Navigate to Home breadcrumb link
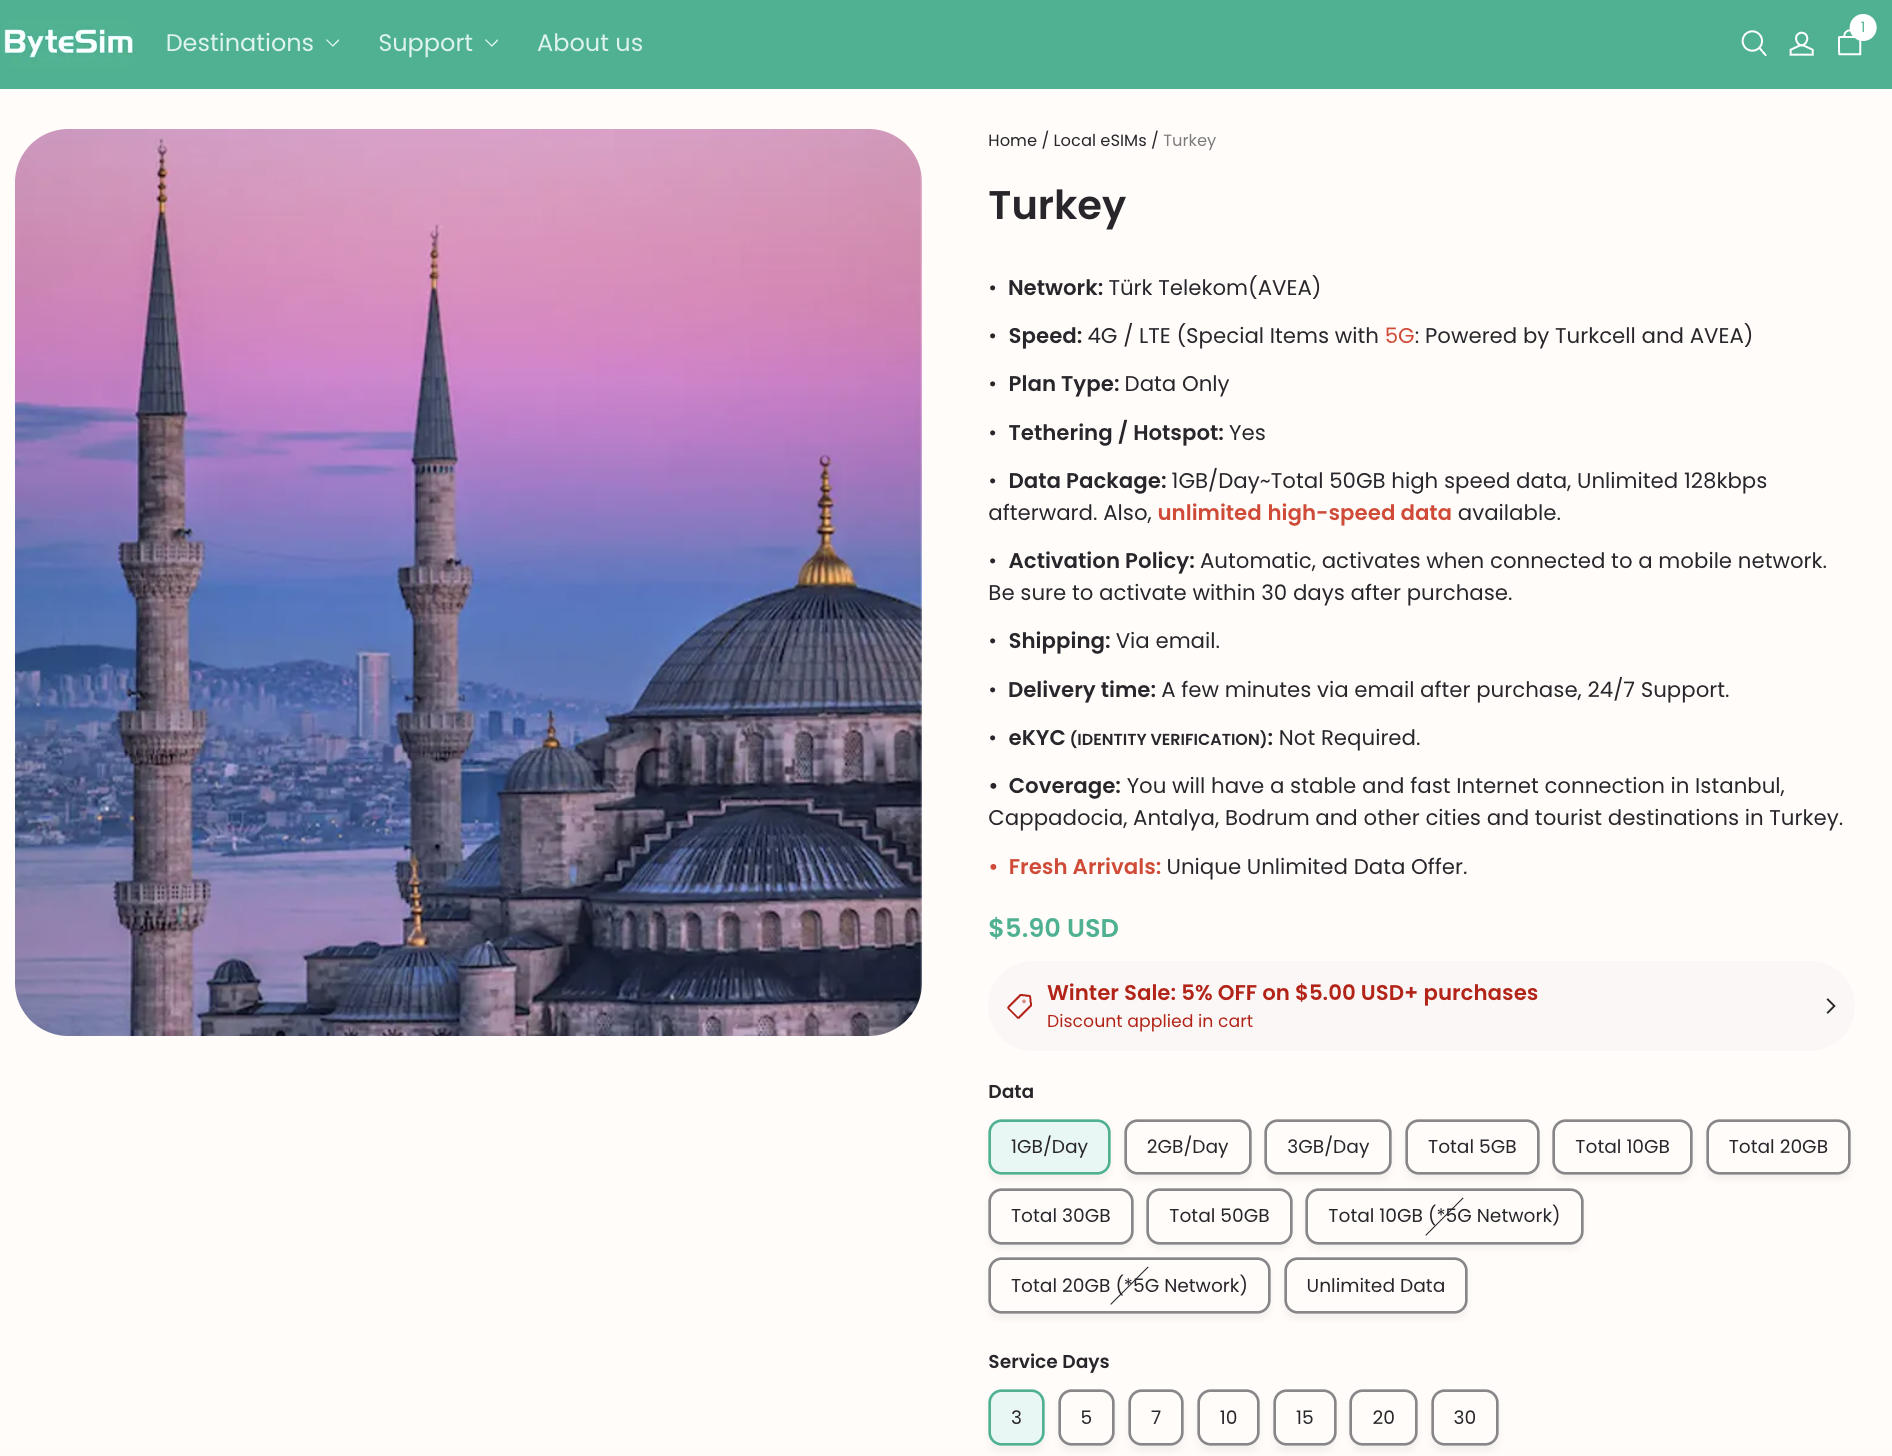The height and width of the screenshot is (1456, 1892). (x=1012, y=140)
